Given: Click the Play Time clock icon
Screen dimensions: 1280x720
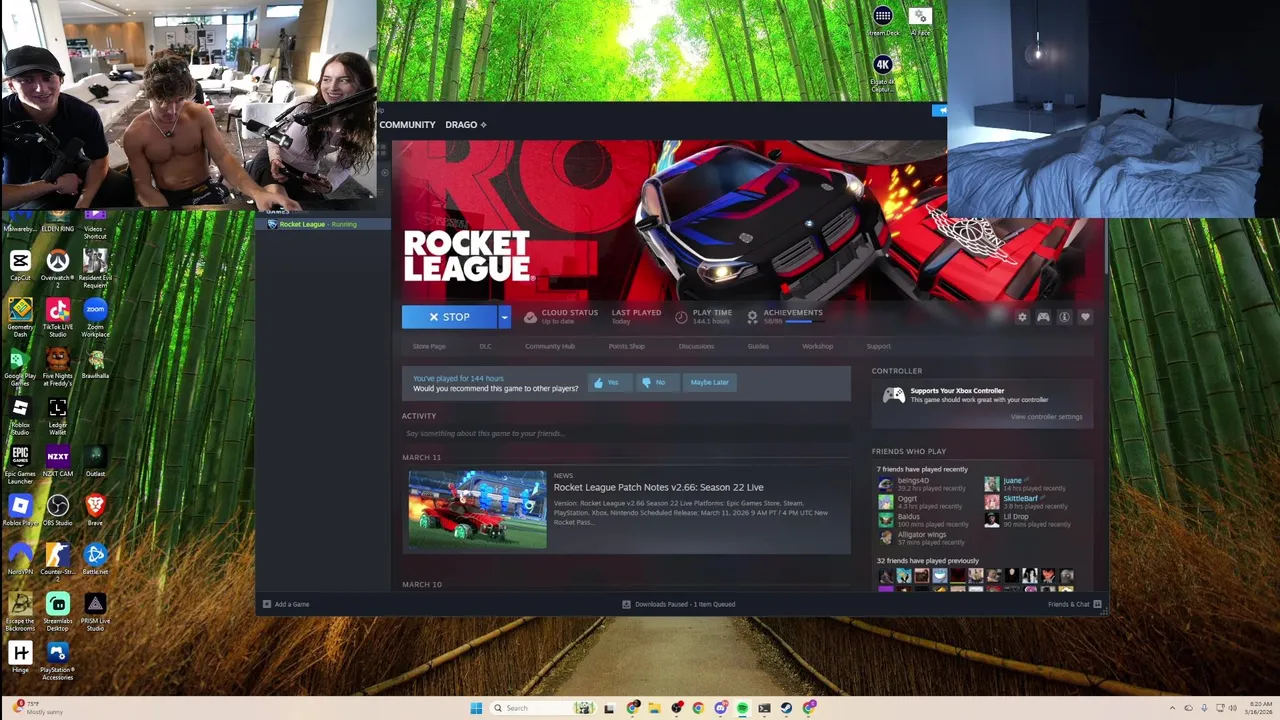Looking at the screenshot, I should pos(681,317).
